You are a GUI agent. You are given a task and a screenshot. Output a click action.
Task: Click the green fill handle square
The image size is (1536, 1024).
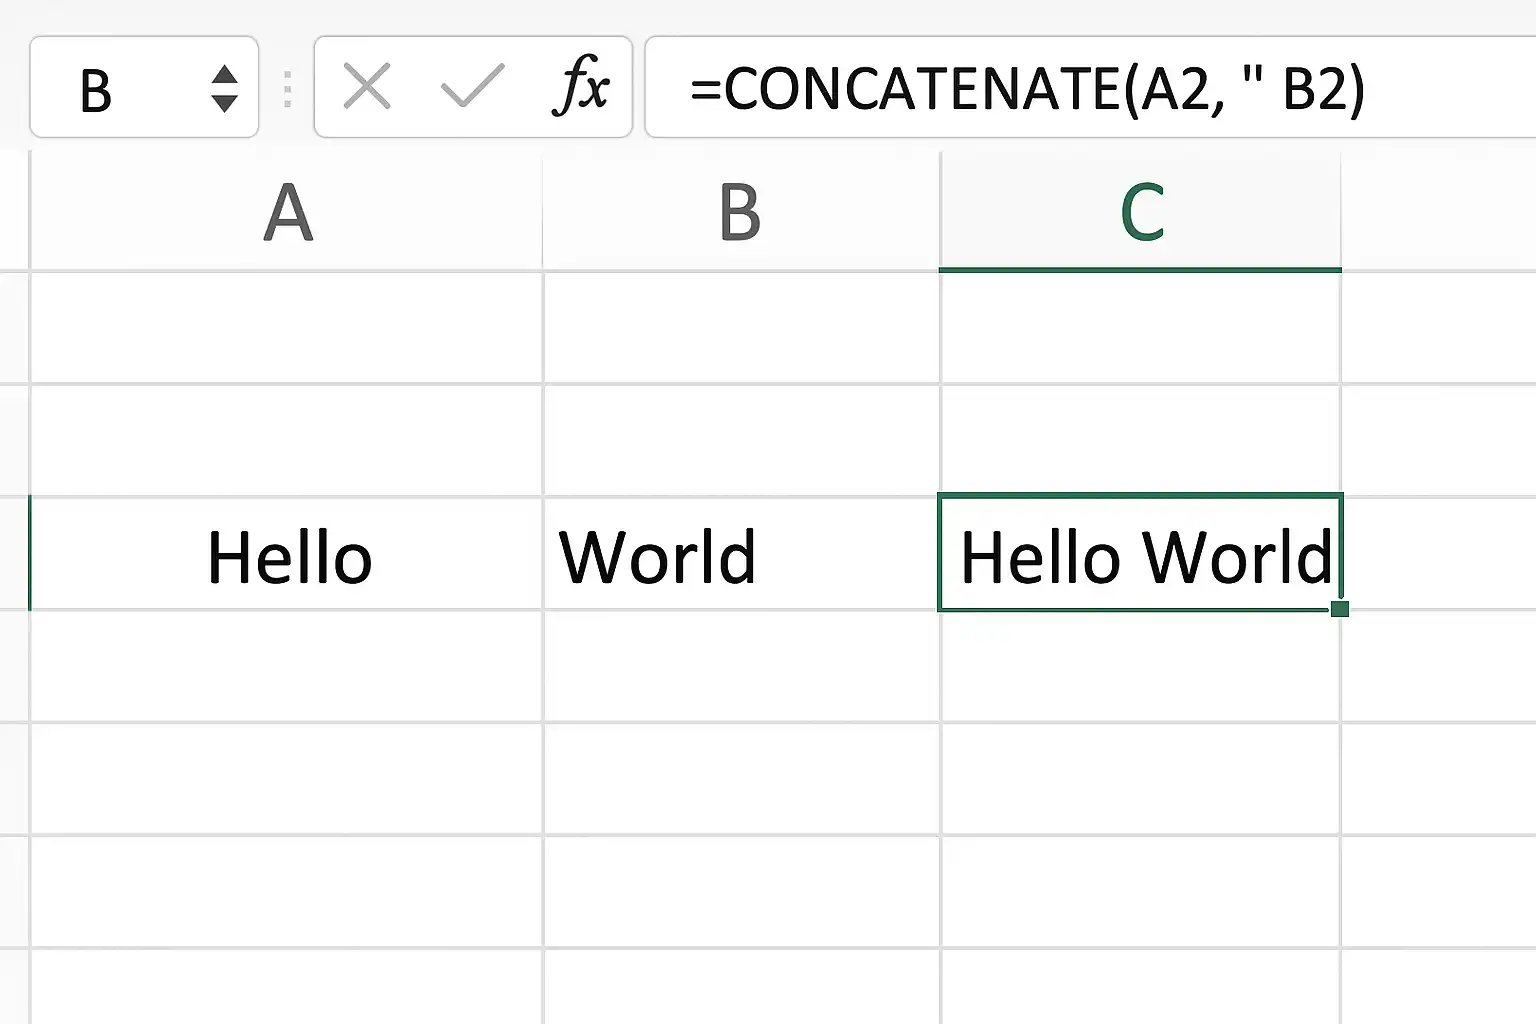click(x=1340, y=608)
